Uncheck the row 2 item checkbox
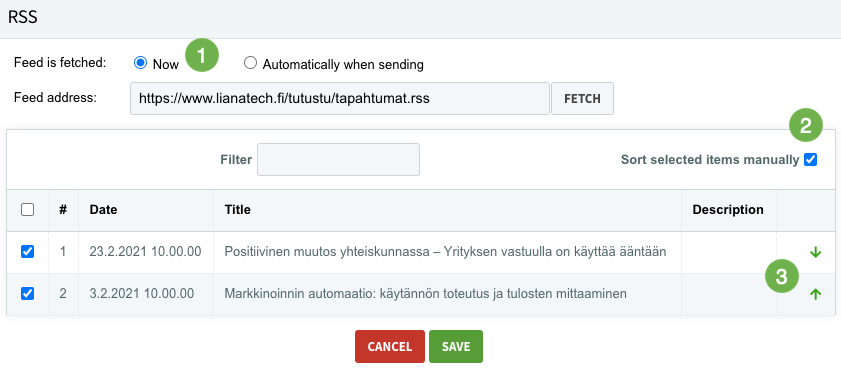 [27, 294]
